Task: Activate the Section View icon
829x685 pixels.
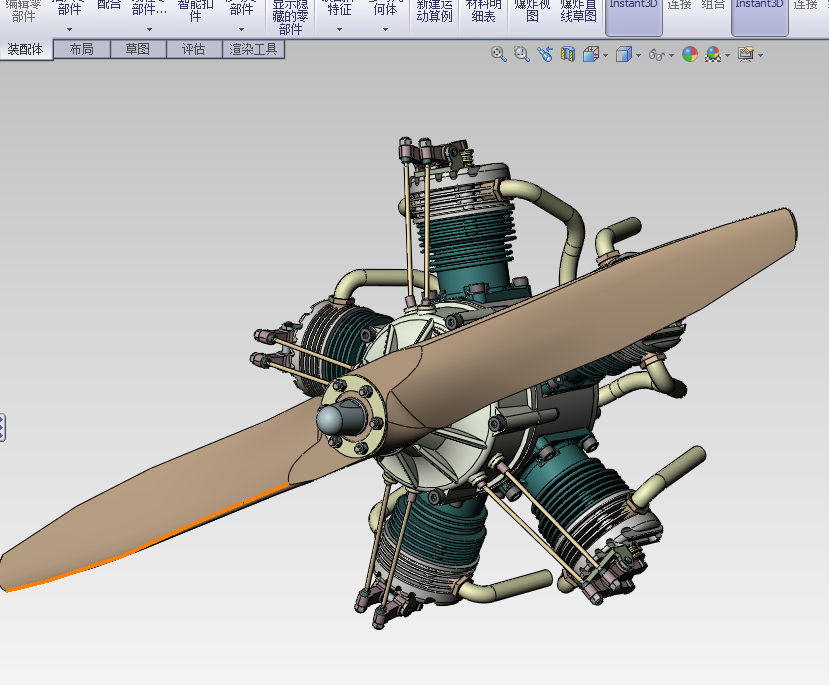Action: [568, 54]
